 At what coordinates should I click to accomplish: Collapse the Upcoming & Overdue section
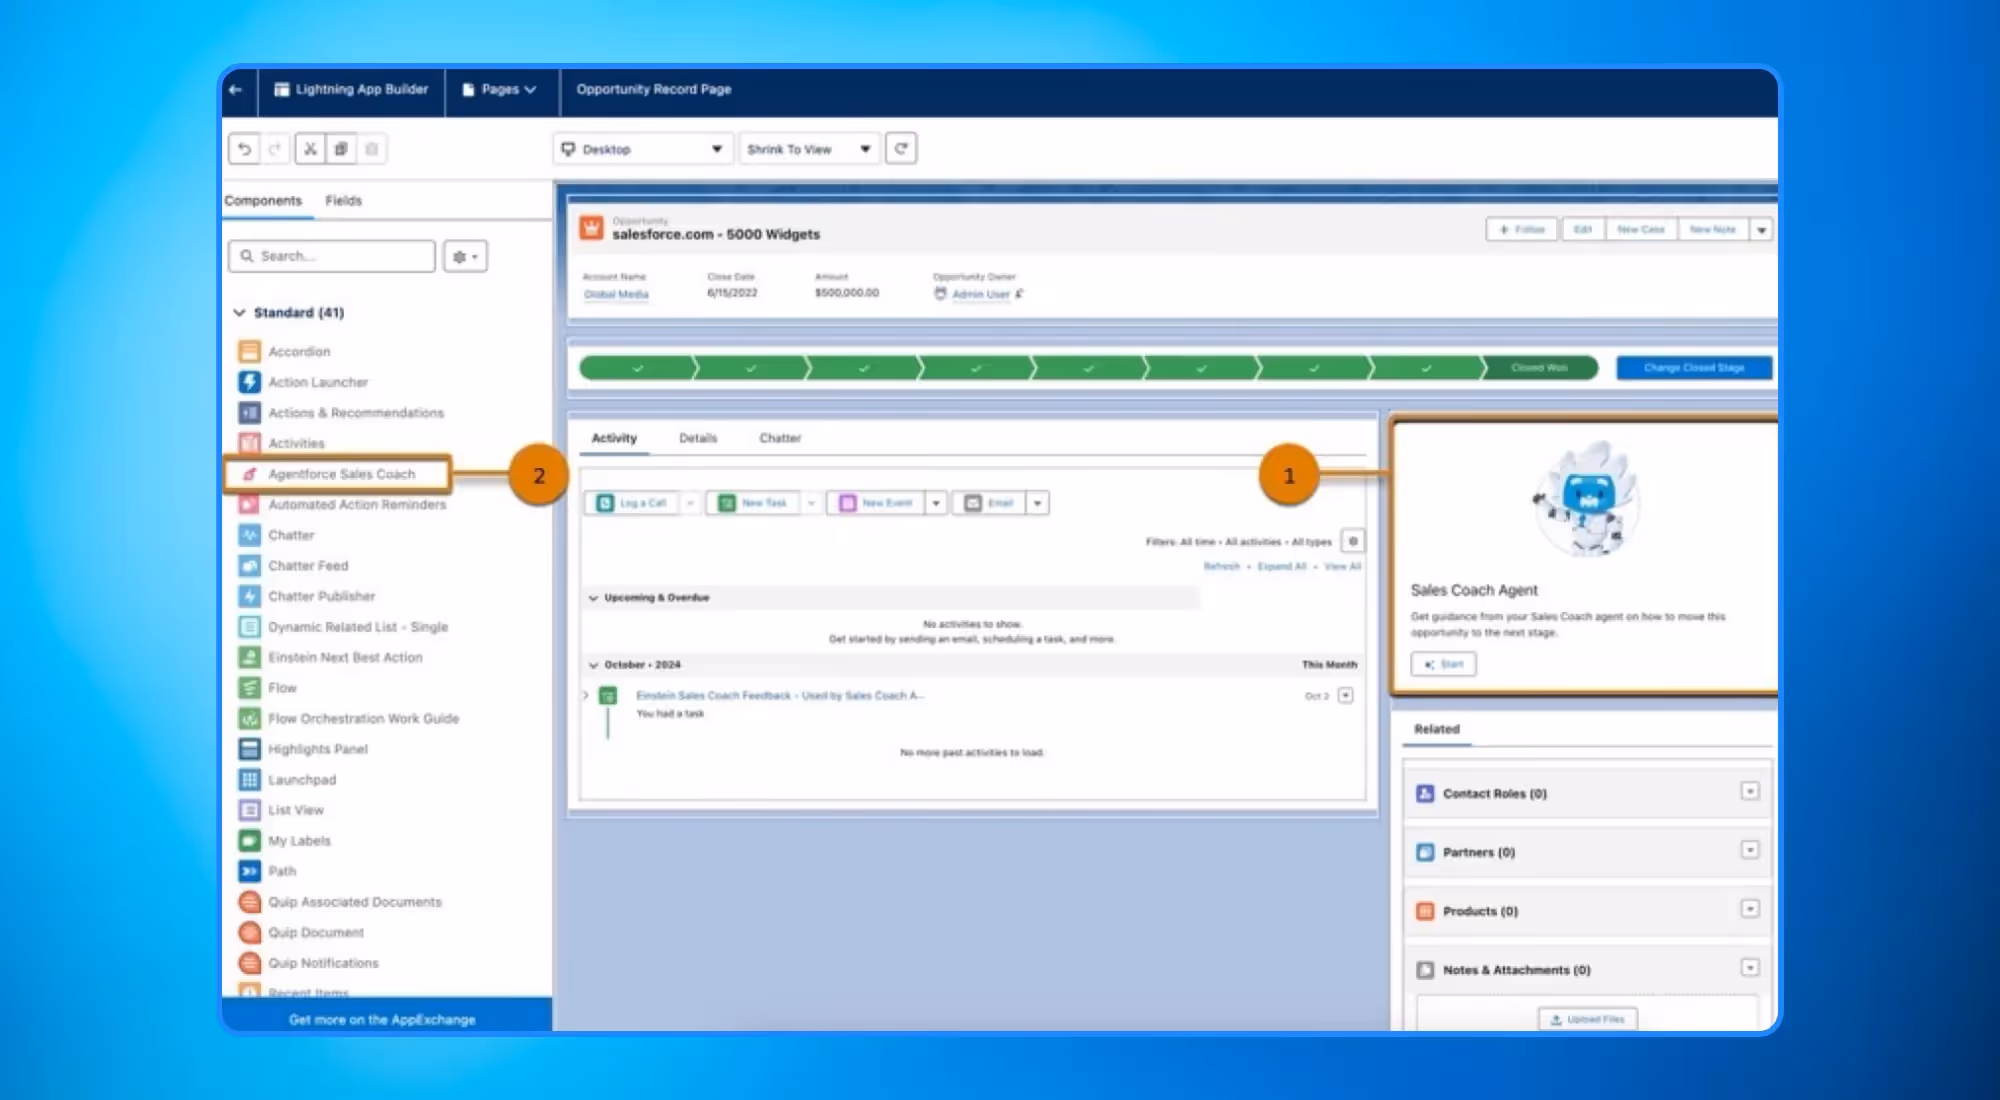[593, 598]
